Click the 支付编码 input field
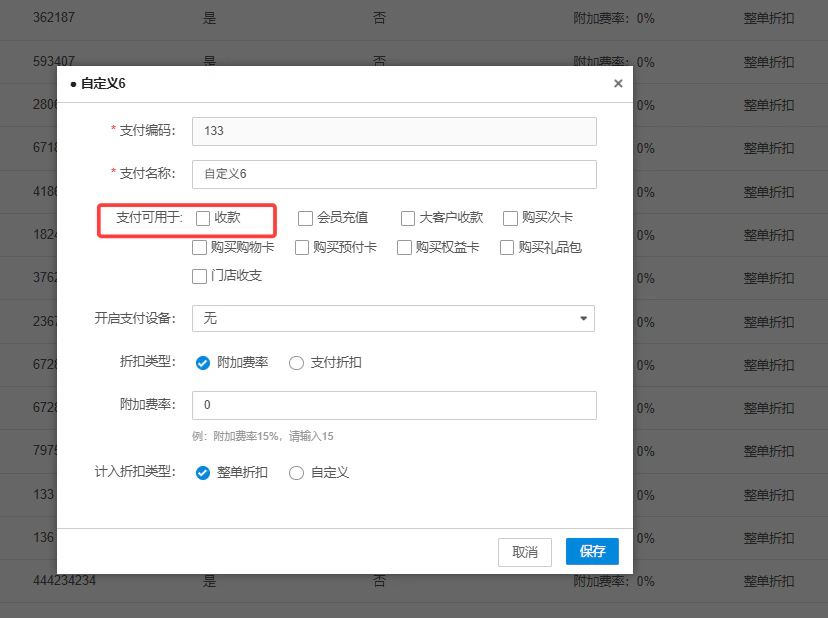The height and width of the screenshot is (618, 828). tap(394, 131)
